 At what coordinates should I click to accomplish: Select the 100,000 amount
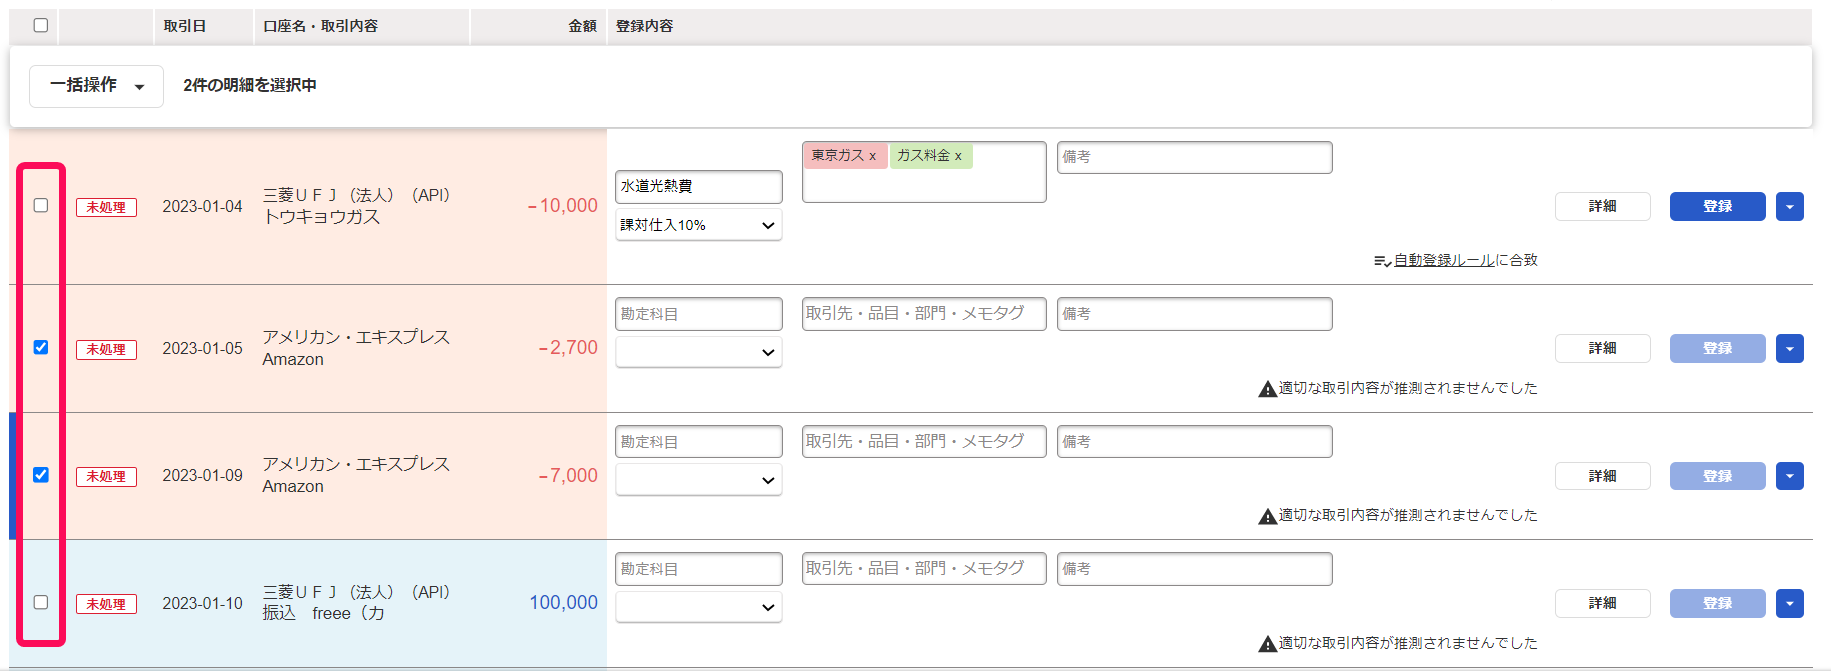click(x=564, y=603)
